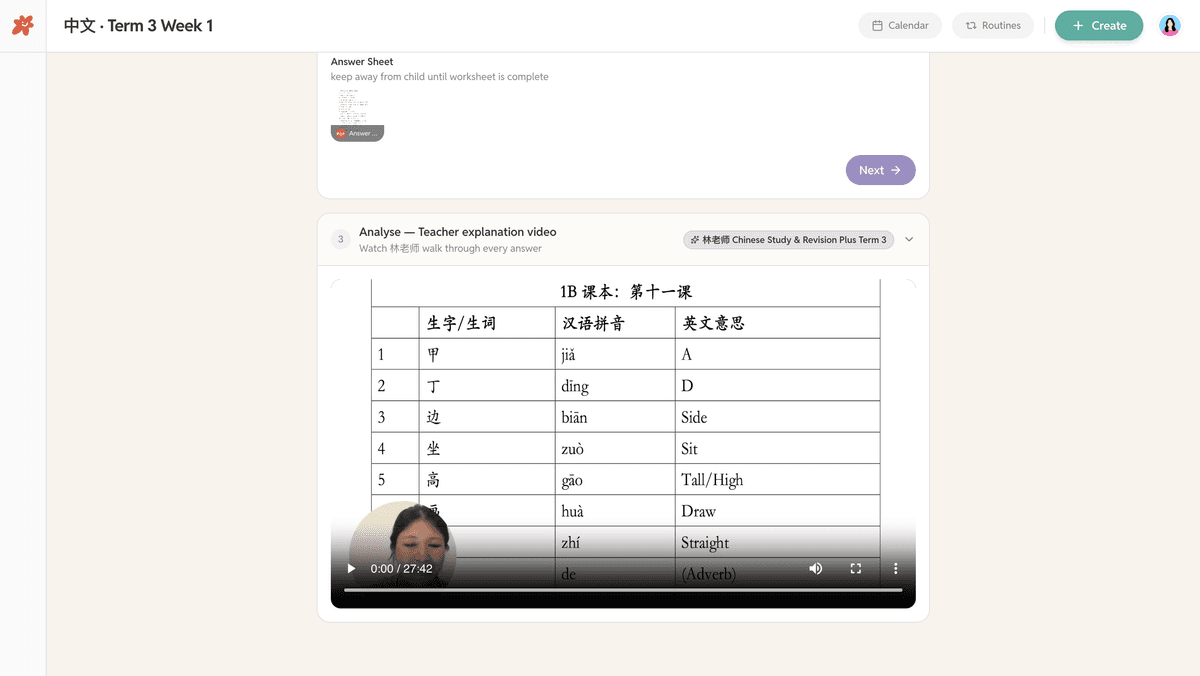The height and width of the screenshot is (676, 1200).
Task: Open the Routines page
Action: coord(993,26)
